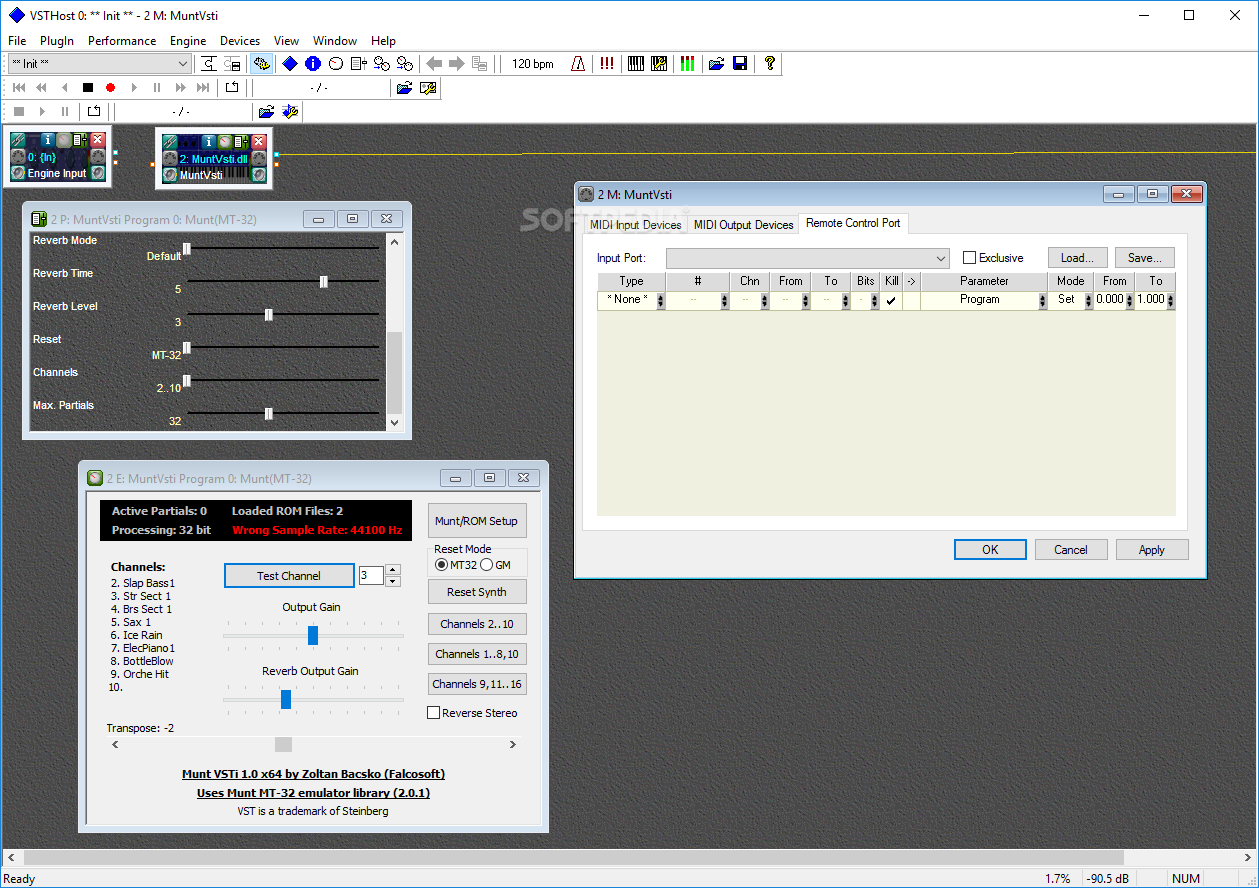
Task: Click the Test Channel number up arrow
Action: click(x=392, y=570)
